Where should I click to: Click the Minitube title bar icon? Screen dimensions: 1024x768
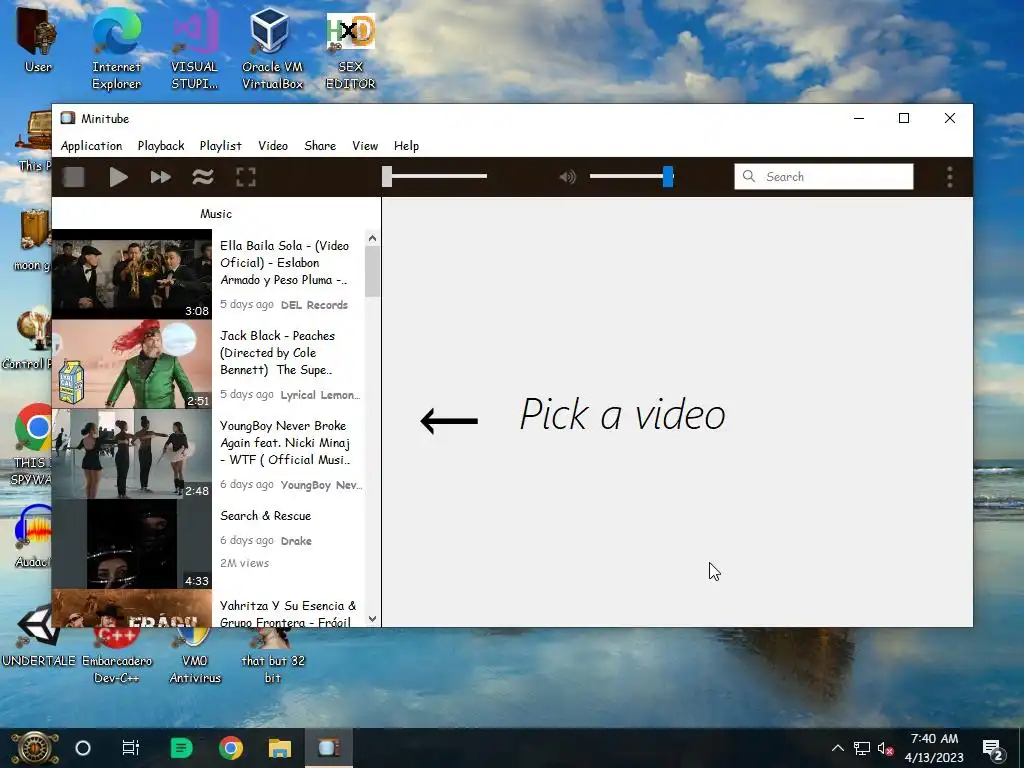tap(68, 118)
